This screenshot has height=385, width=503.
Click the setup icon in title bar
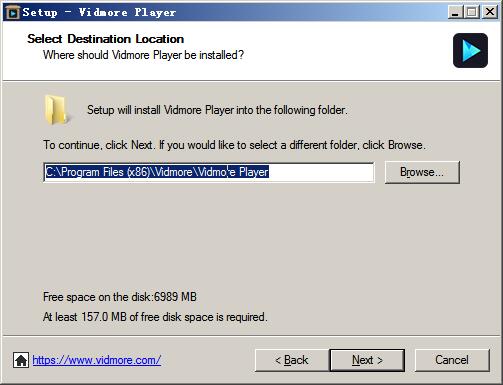(x=13, y=13)
